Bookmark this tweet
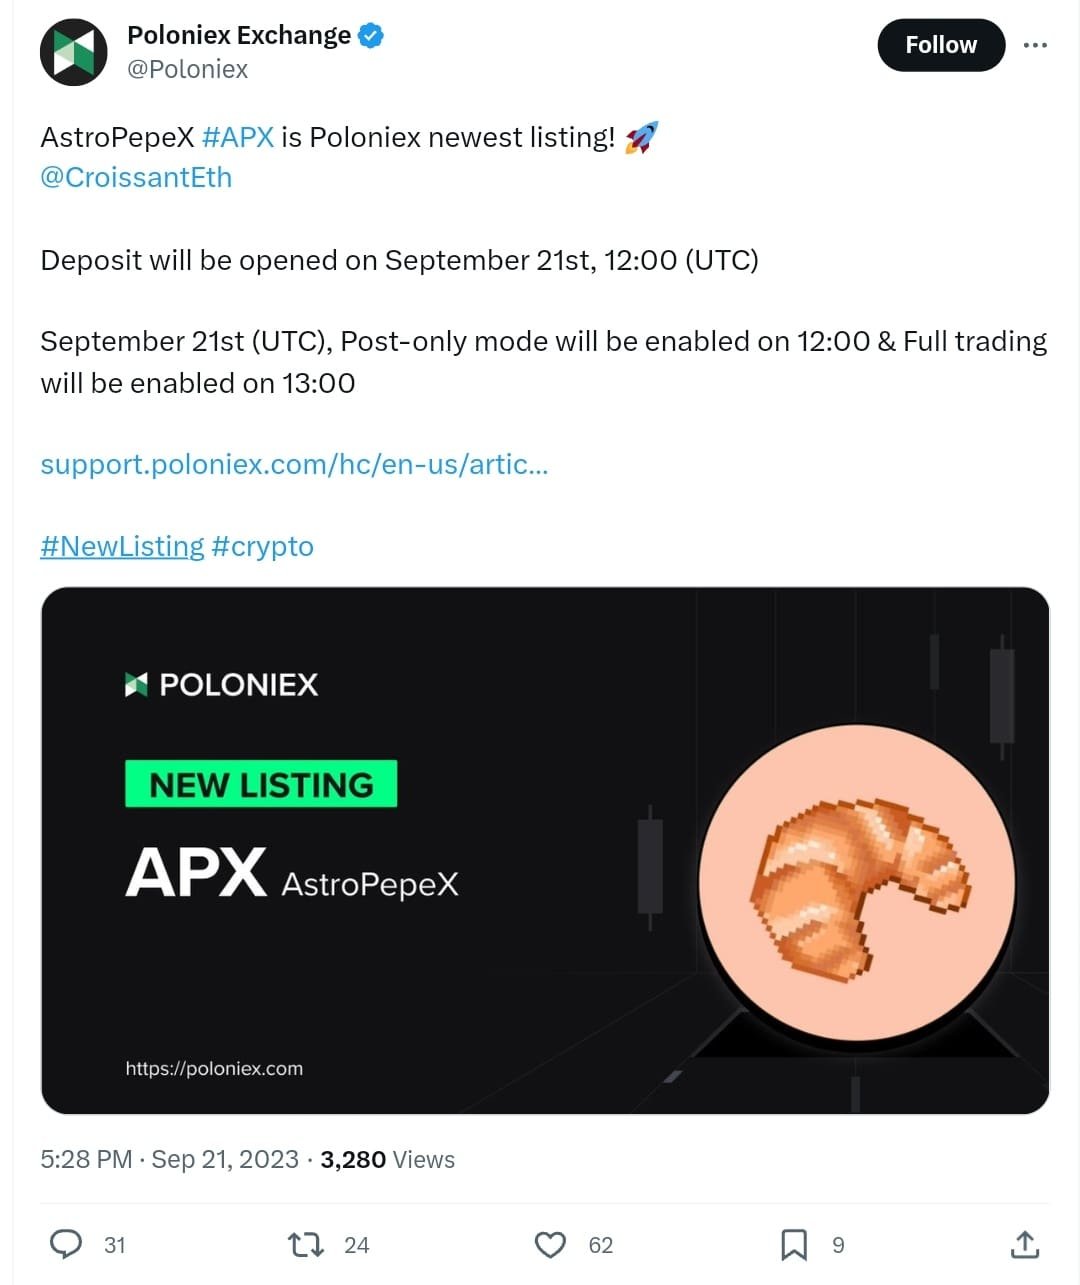The width and height of the screenshot is (1080, 1285). coord(795,1243)
